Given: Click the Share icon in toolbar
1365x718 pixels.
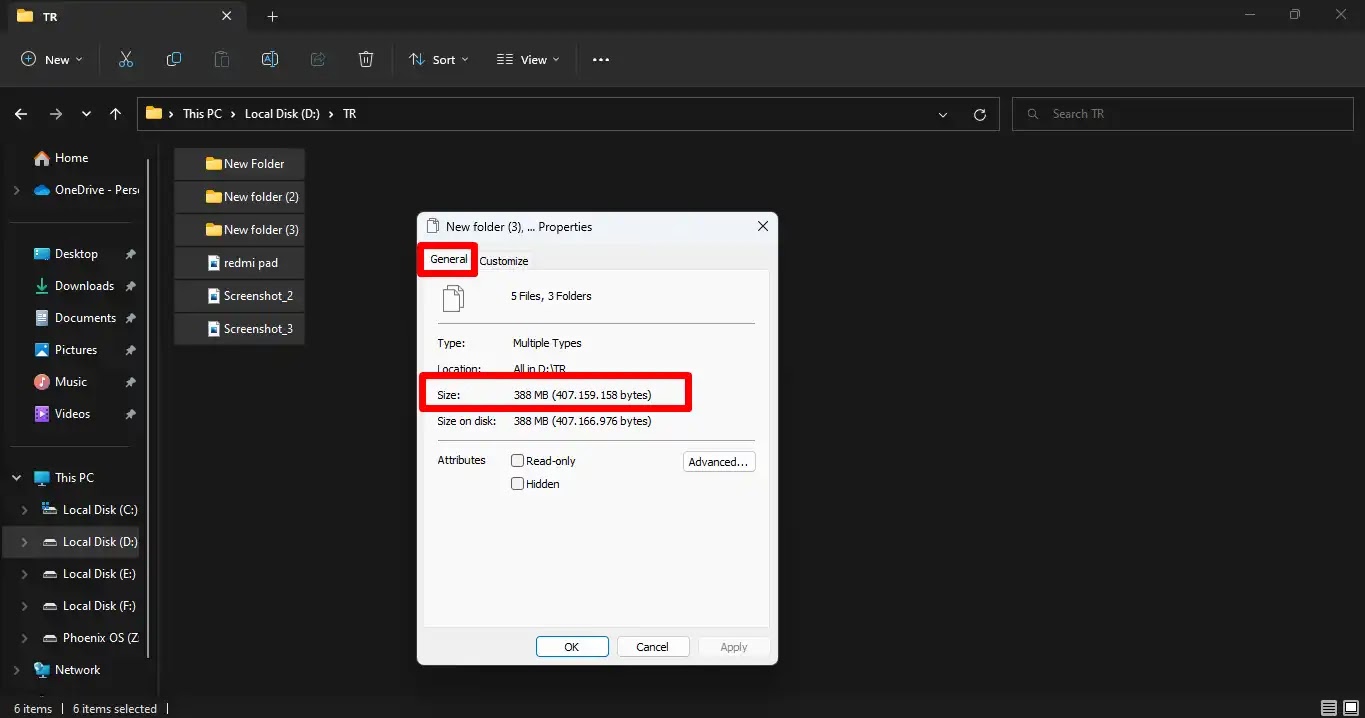Looking at the screenshot, I should [x=318, y=59].
